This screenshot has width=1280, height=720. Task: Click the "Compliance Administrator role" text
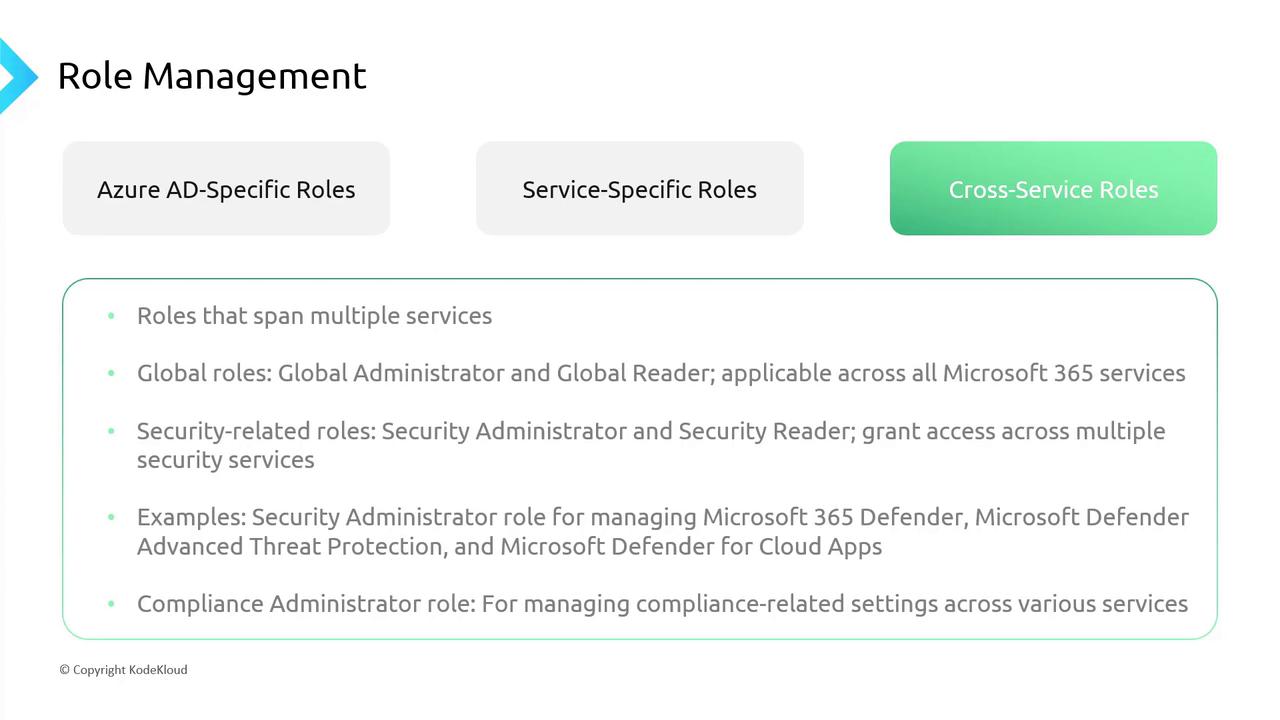click(308, 604)
